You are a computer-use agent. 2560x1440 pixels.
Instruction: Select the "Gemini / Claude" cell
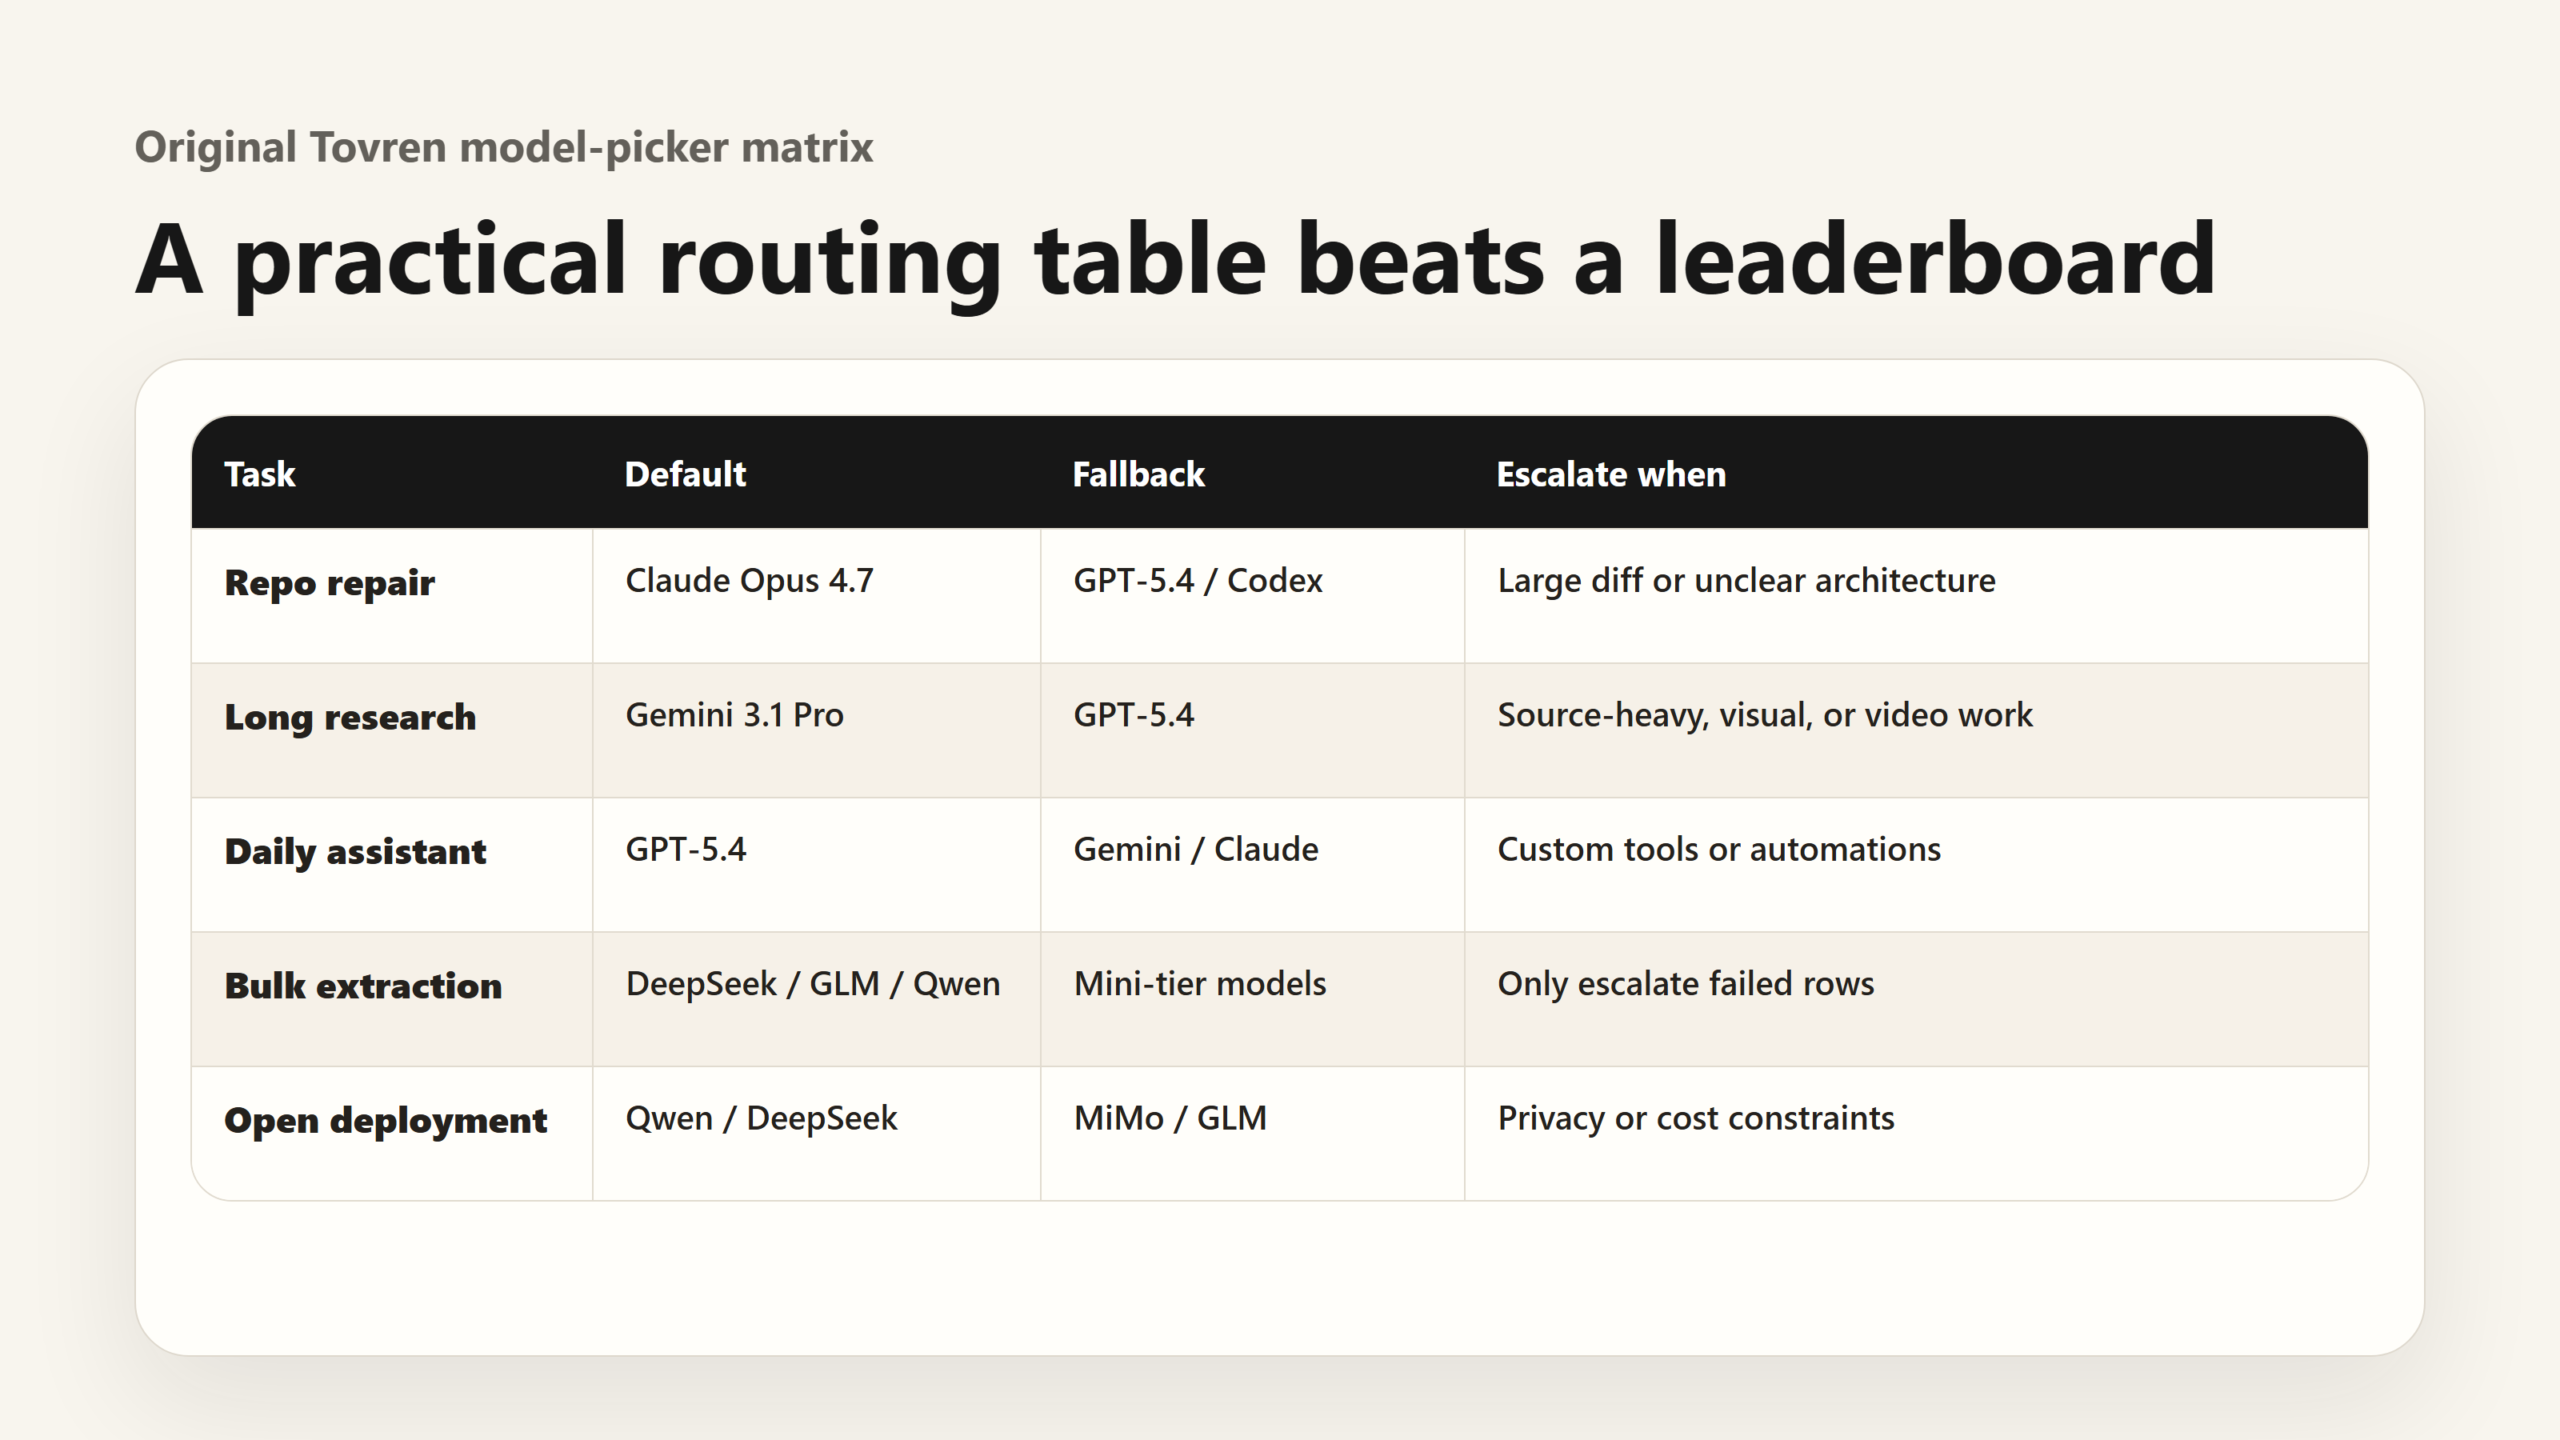[x=1196, y=850]
